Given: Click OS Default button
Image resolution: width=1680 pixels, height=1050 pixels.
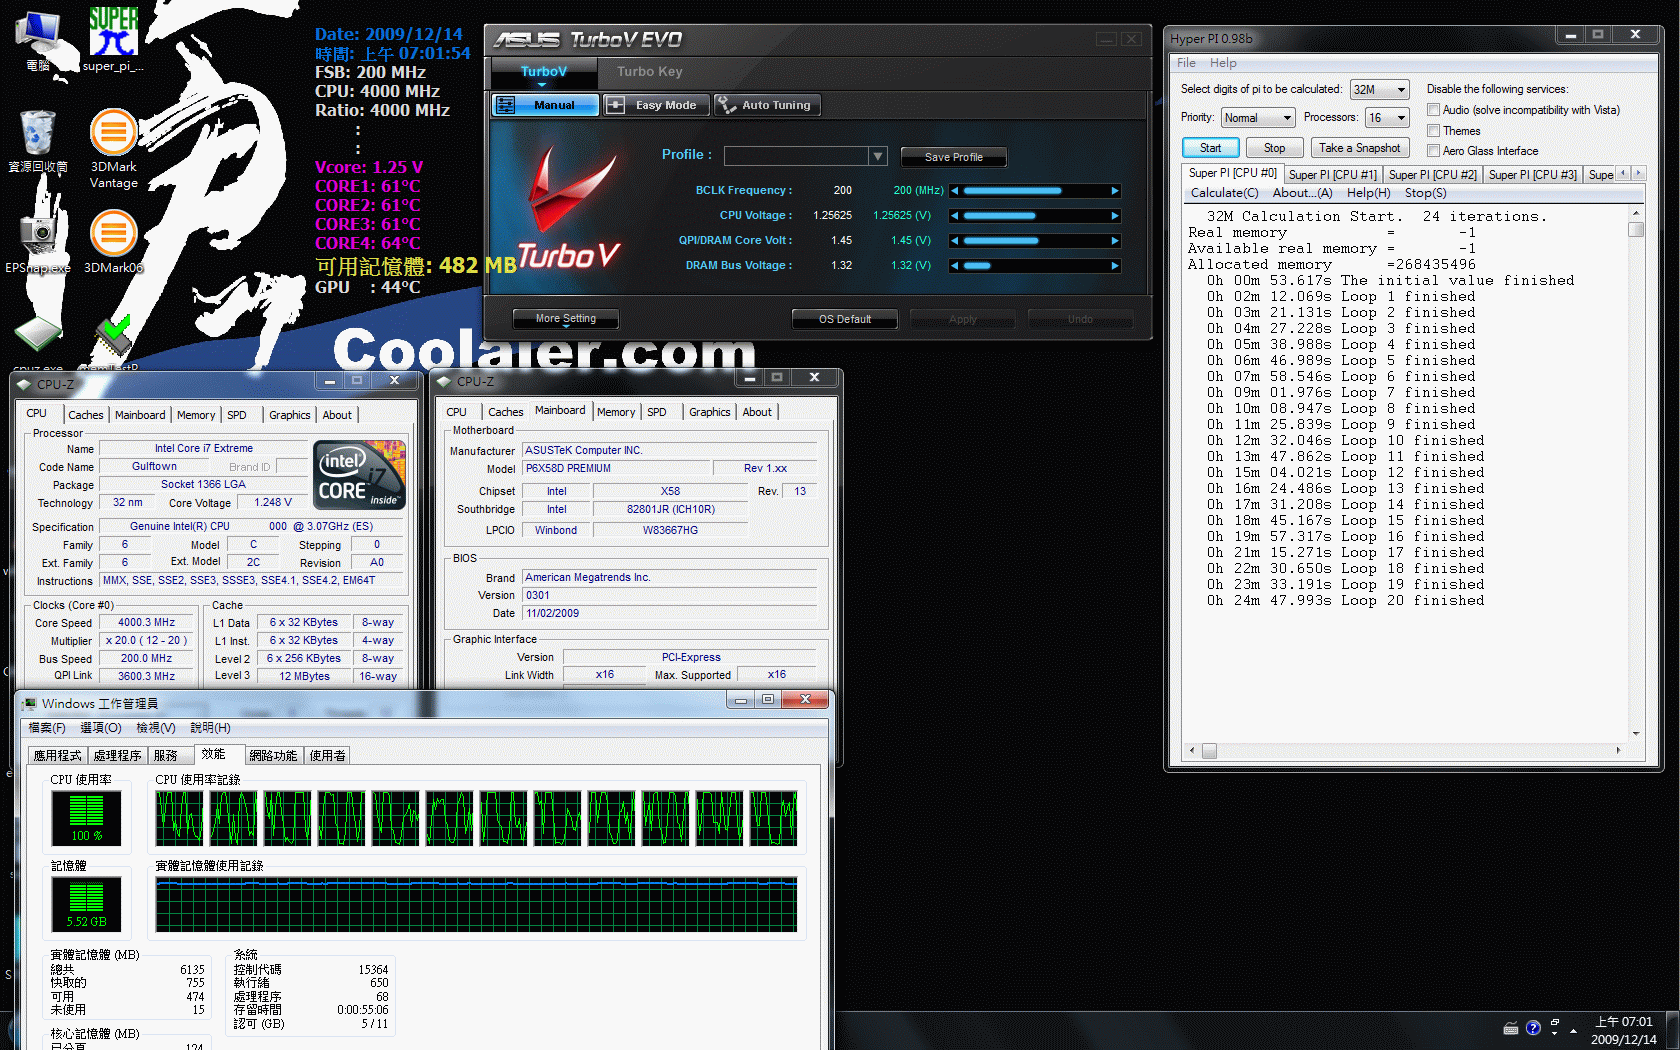Looking at the screenshot, I should pyautogui.click(x=845, y=319).
